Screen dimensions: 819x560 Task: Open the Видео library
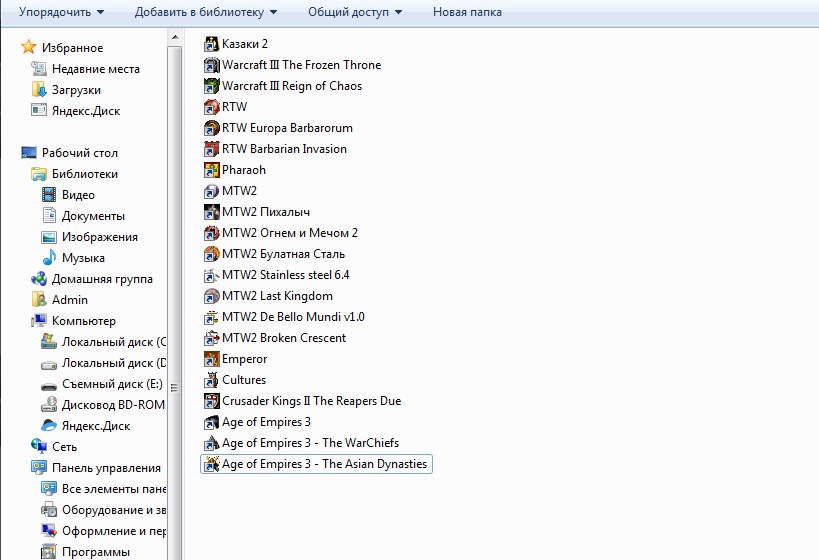click(78, 195)
